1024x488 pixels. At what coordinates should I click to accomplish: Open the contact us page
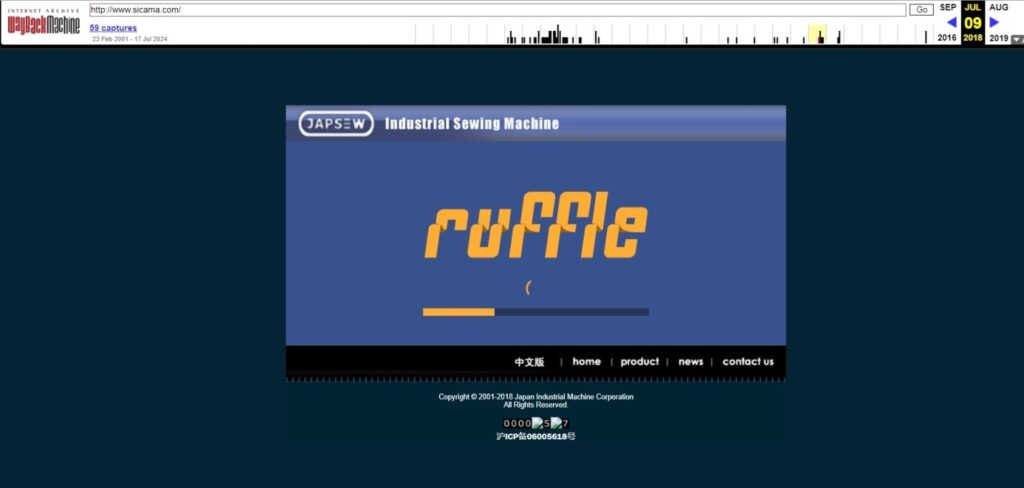coord(747,362)
